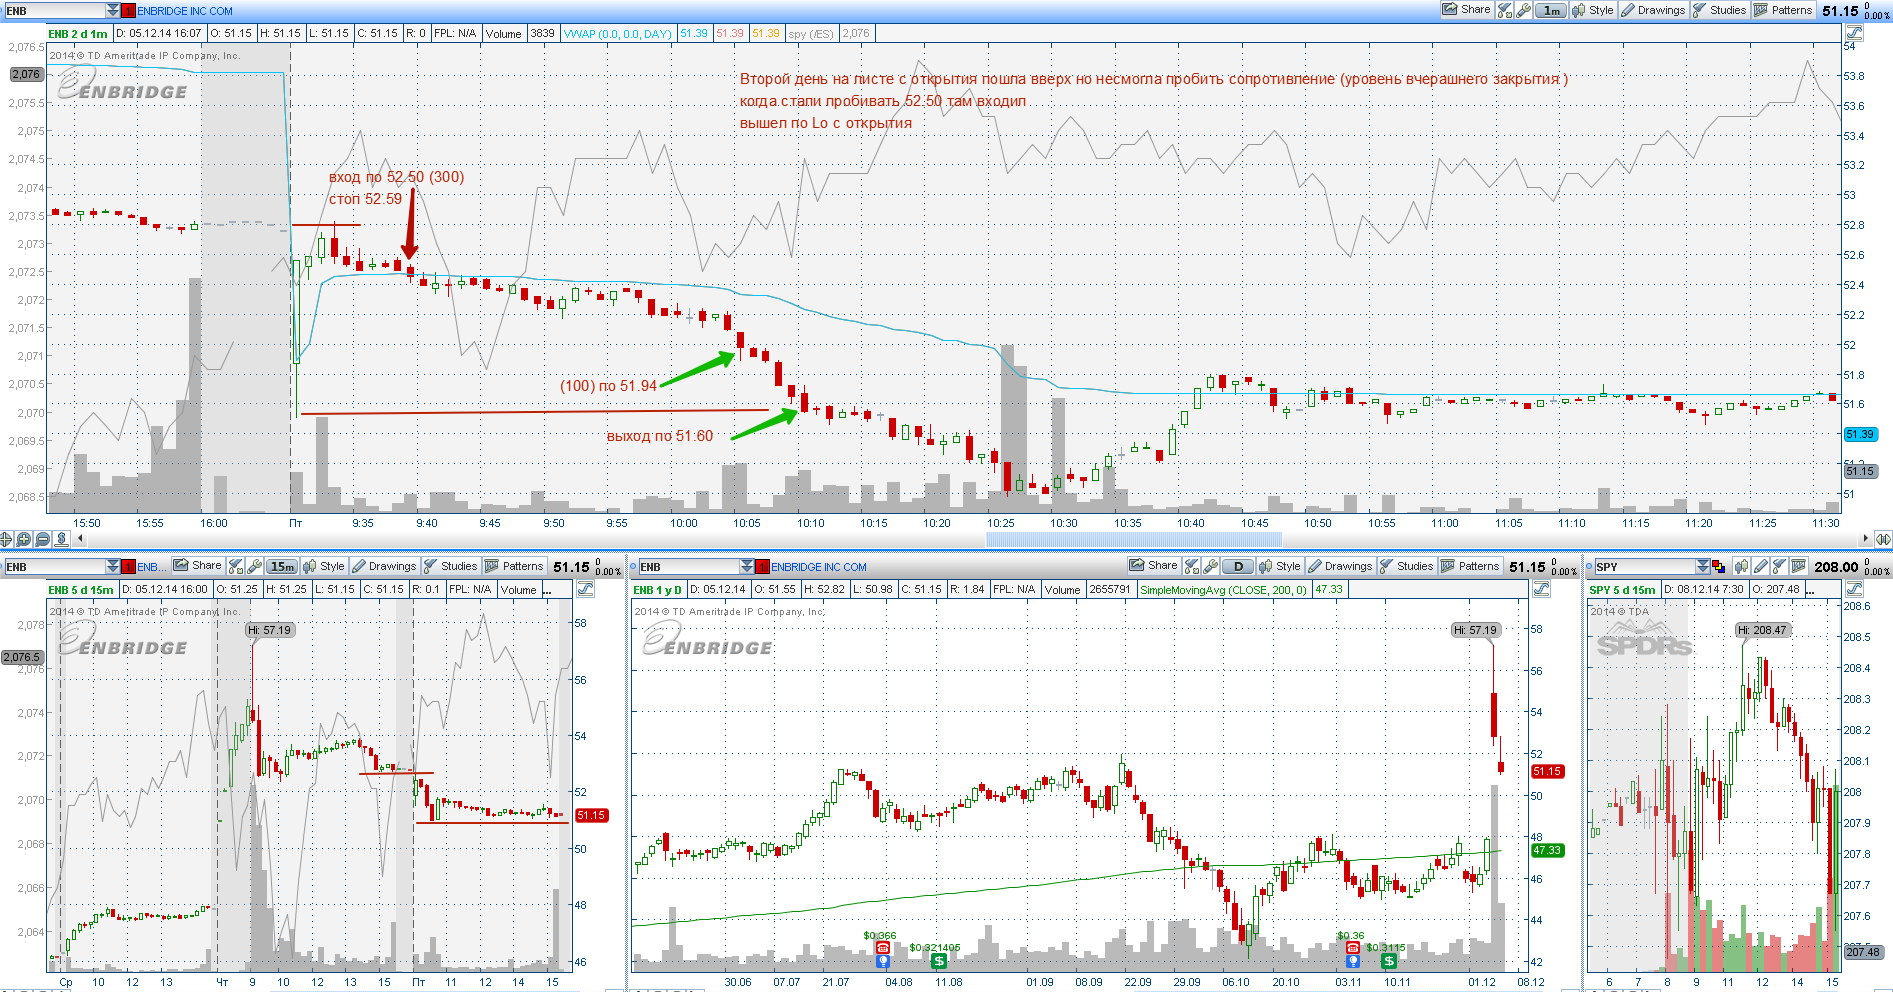1893x992 pixels.
Task: Change the D timeframe button in daily chart
Action: click(1238, 566)
